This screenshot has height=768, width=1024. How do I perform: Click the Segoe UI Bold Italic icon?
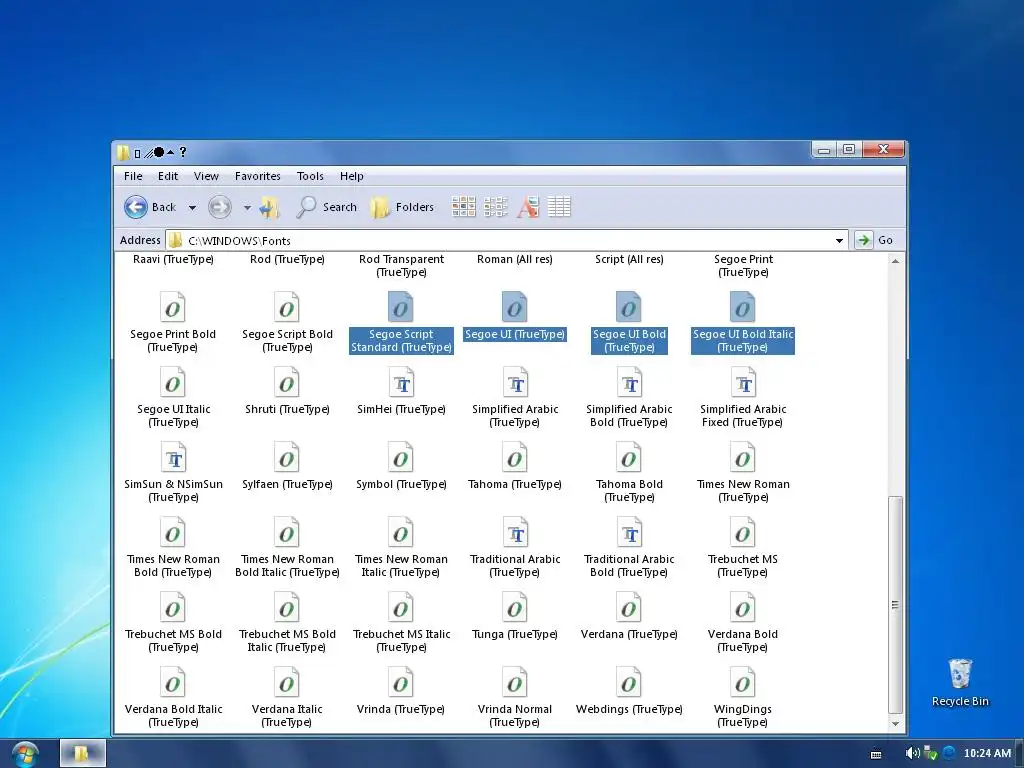pyautogui.click(x=743, y=307)
